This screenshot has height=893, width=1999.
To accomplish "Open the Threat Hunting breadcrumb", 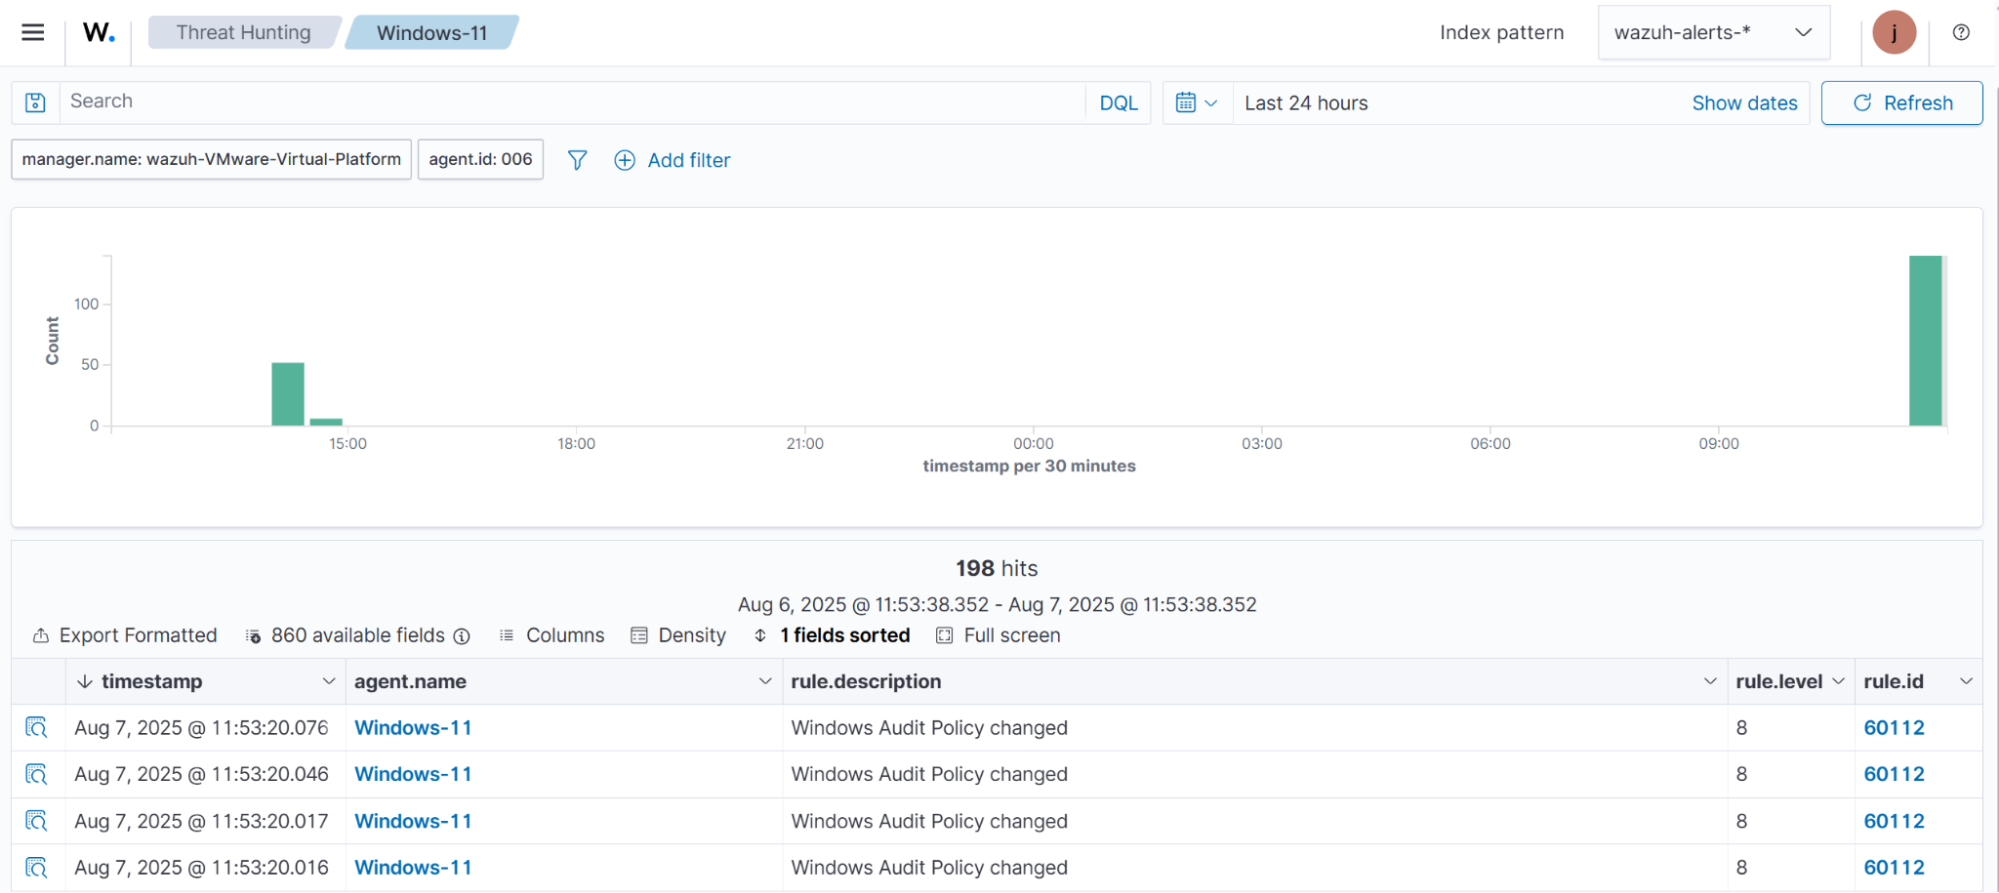I will coord(243,32).
